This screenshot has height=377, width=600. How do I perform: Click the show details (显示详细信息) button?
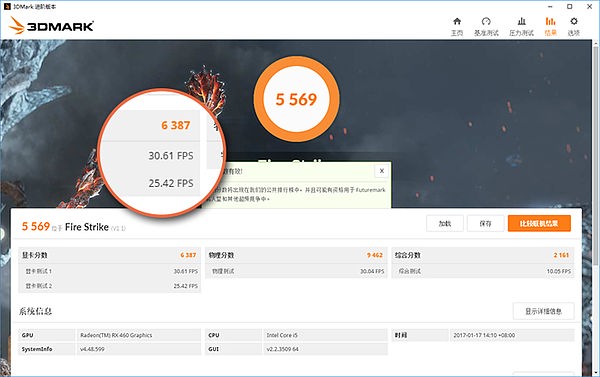543,311
